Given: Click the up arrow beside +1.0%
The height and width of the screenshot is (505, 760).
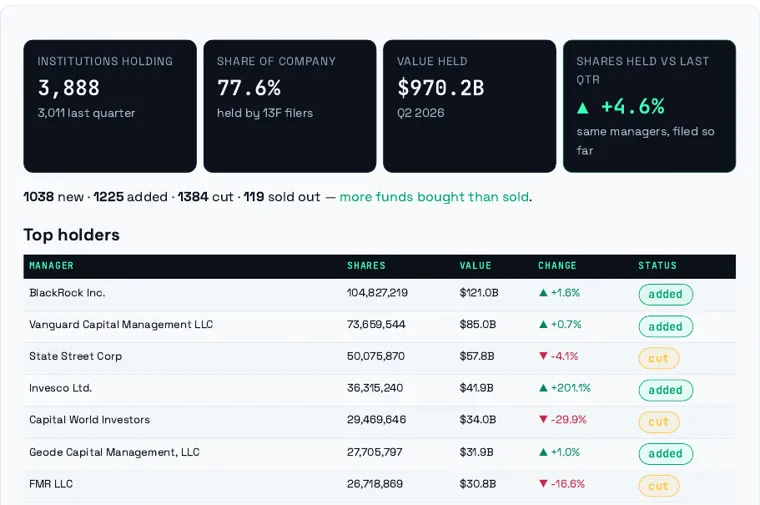Looking at the screenshot, I should (x=543, y=452).
